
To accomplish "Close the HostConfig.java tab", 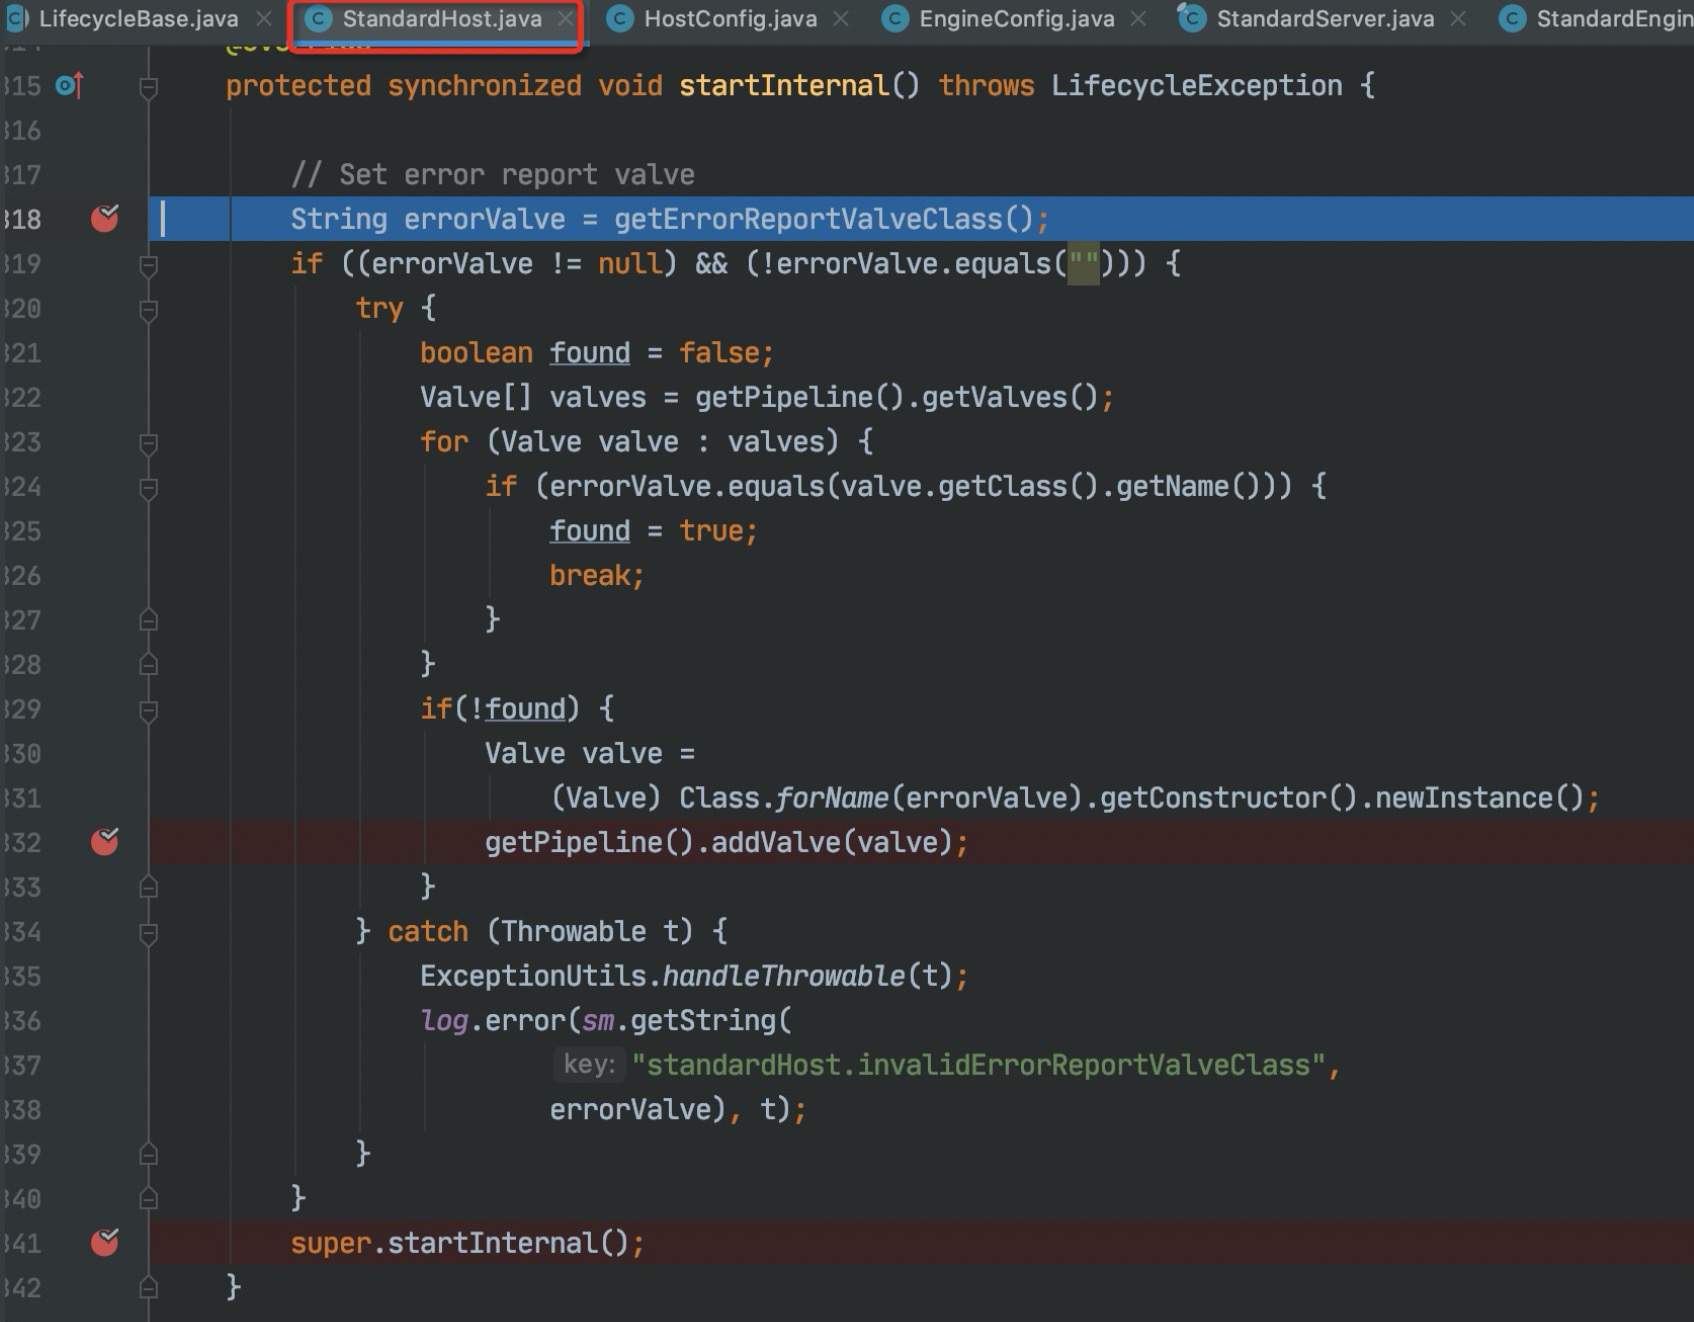I will (x=841, y=19).
